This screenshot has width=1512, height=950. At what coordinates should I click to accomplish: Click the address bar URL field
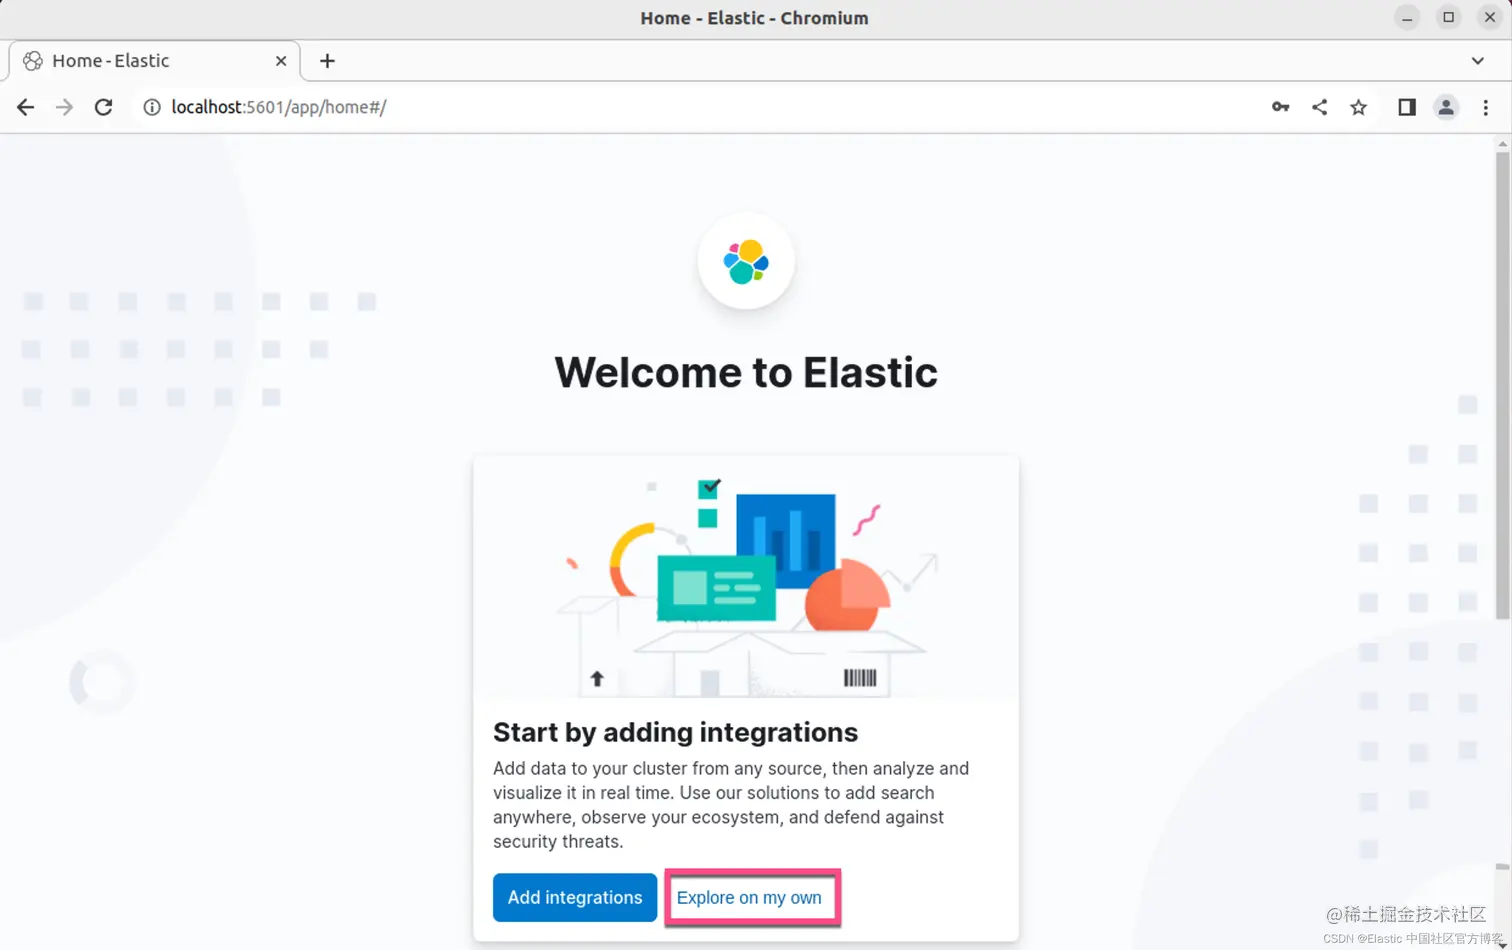point(700,107)
